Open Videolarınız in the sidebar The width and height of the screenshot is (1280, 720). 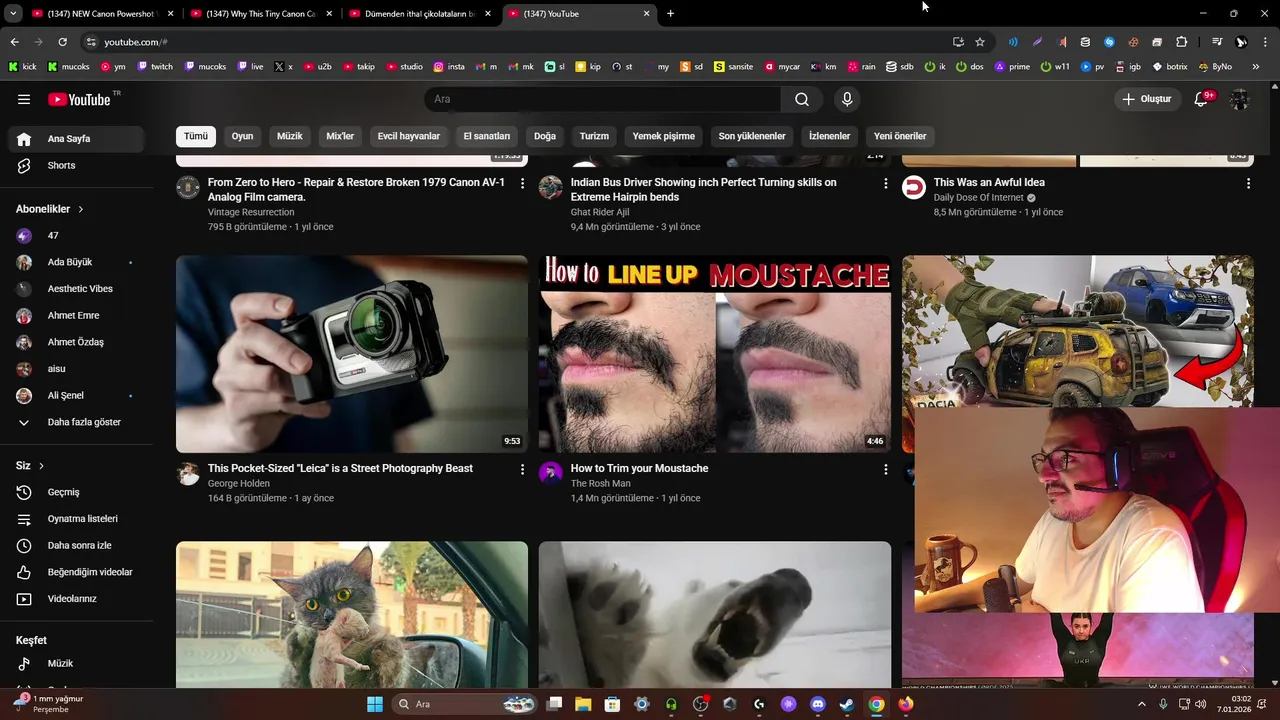[76, 599]
